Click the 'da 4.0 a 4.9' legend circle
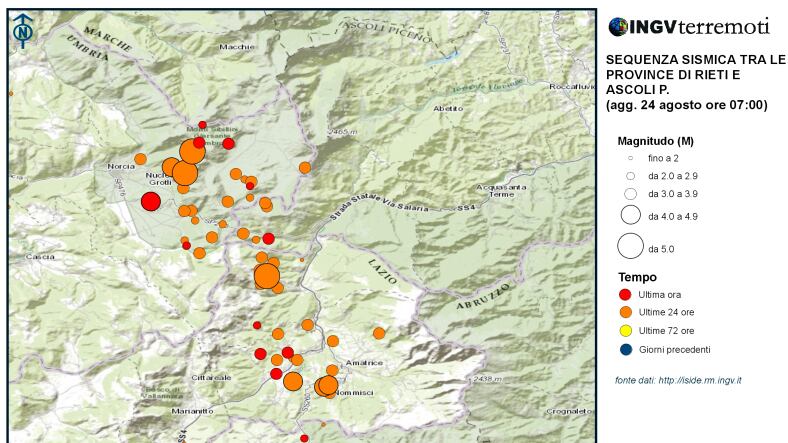The image size is (788, 443). pos(630,215)
